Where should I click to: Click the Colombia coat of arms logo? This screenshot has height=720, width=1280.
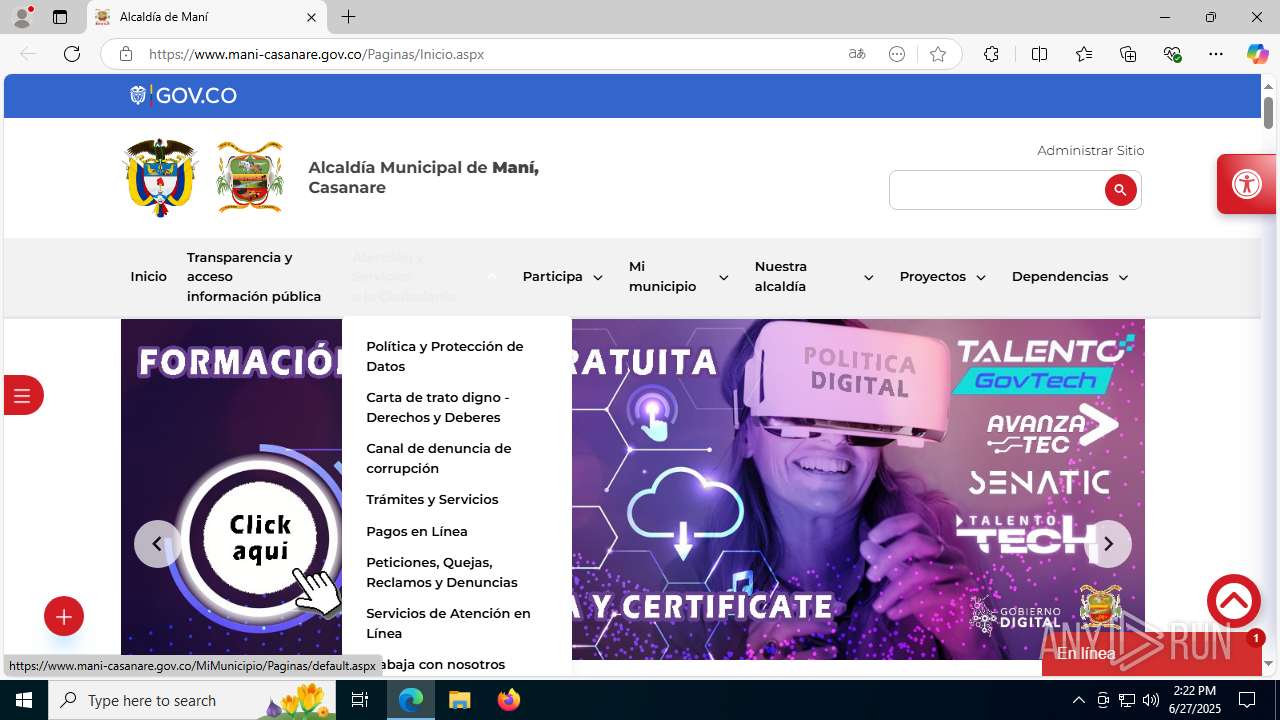point(160,177)
